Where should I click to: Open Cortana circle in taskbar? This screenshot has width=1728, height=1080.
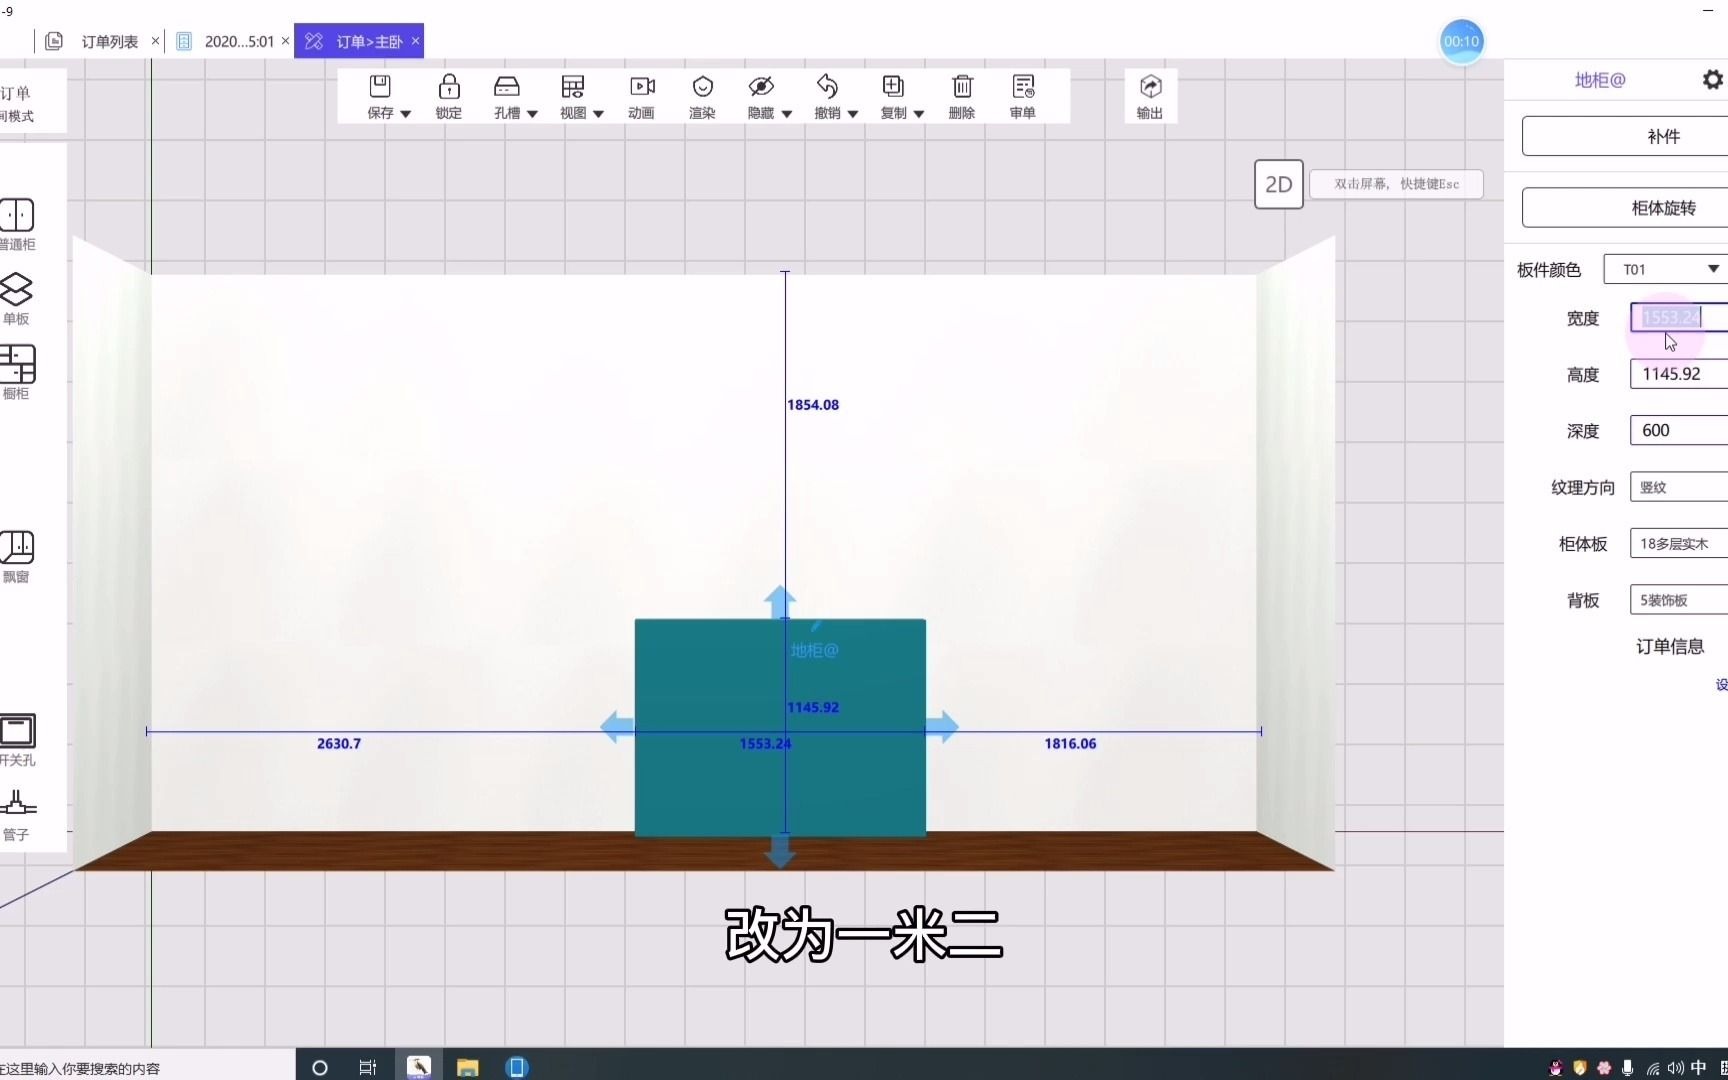320,1067
